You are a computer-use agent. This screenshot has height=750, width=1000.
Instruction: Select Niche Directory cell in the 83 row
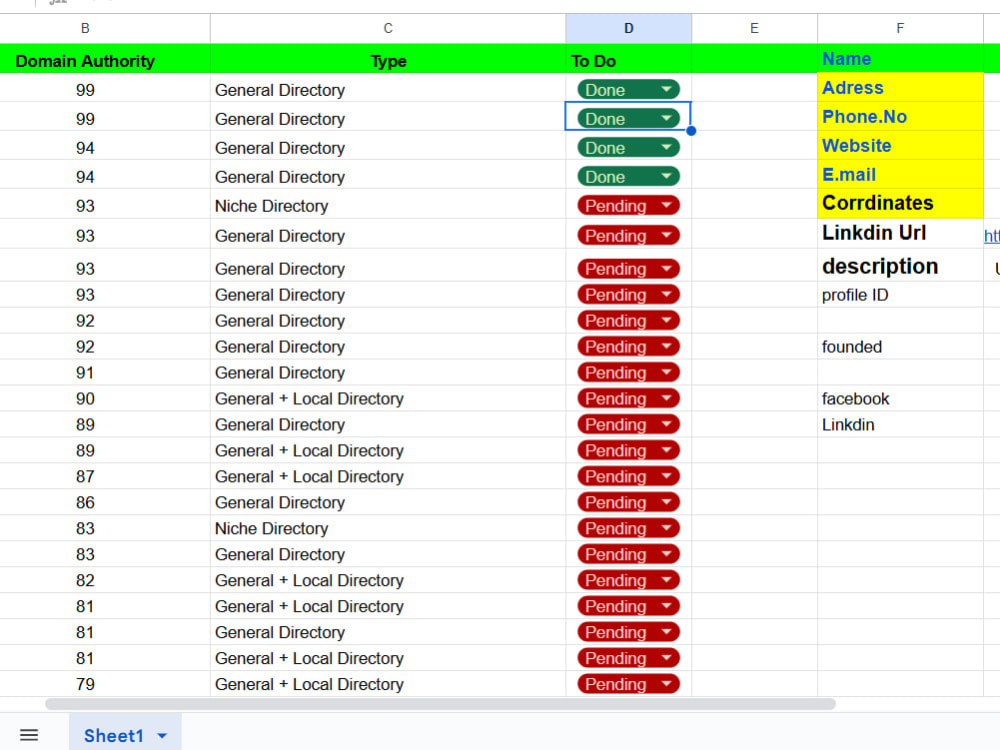point(388,528)
